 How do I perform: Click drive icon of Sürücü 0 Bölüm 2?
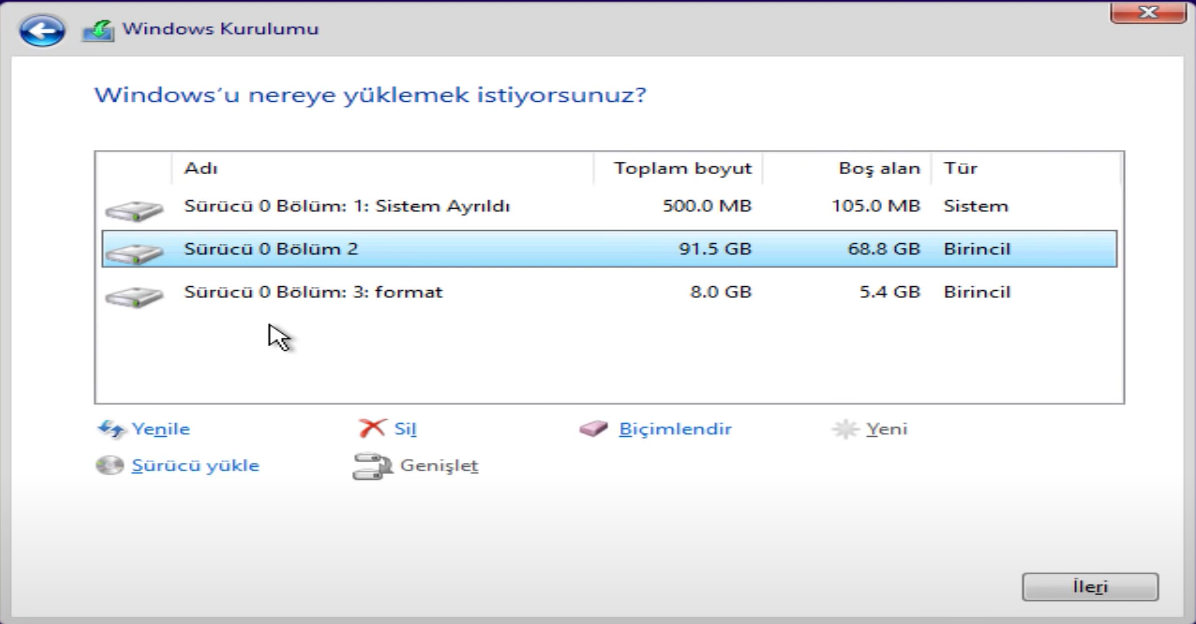(133, 252)
